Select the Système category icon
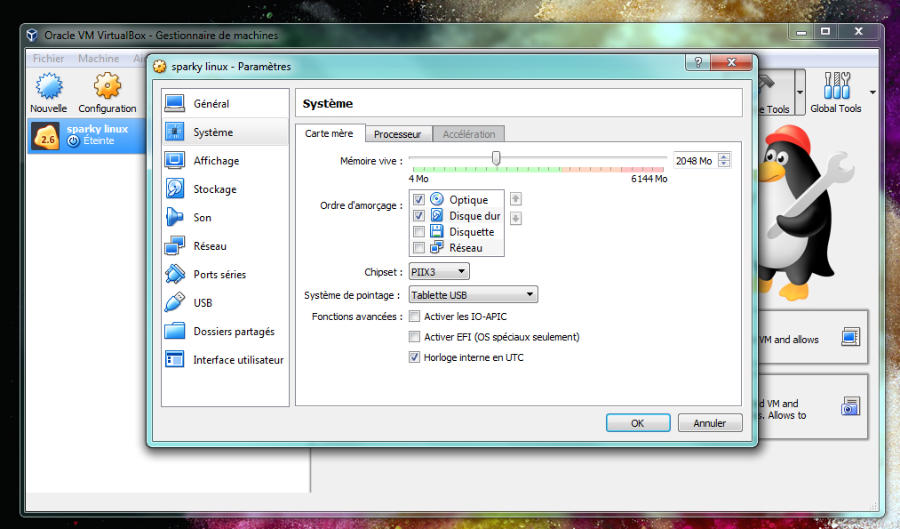900x529 pixels. pos(174,132)
